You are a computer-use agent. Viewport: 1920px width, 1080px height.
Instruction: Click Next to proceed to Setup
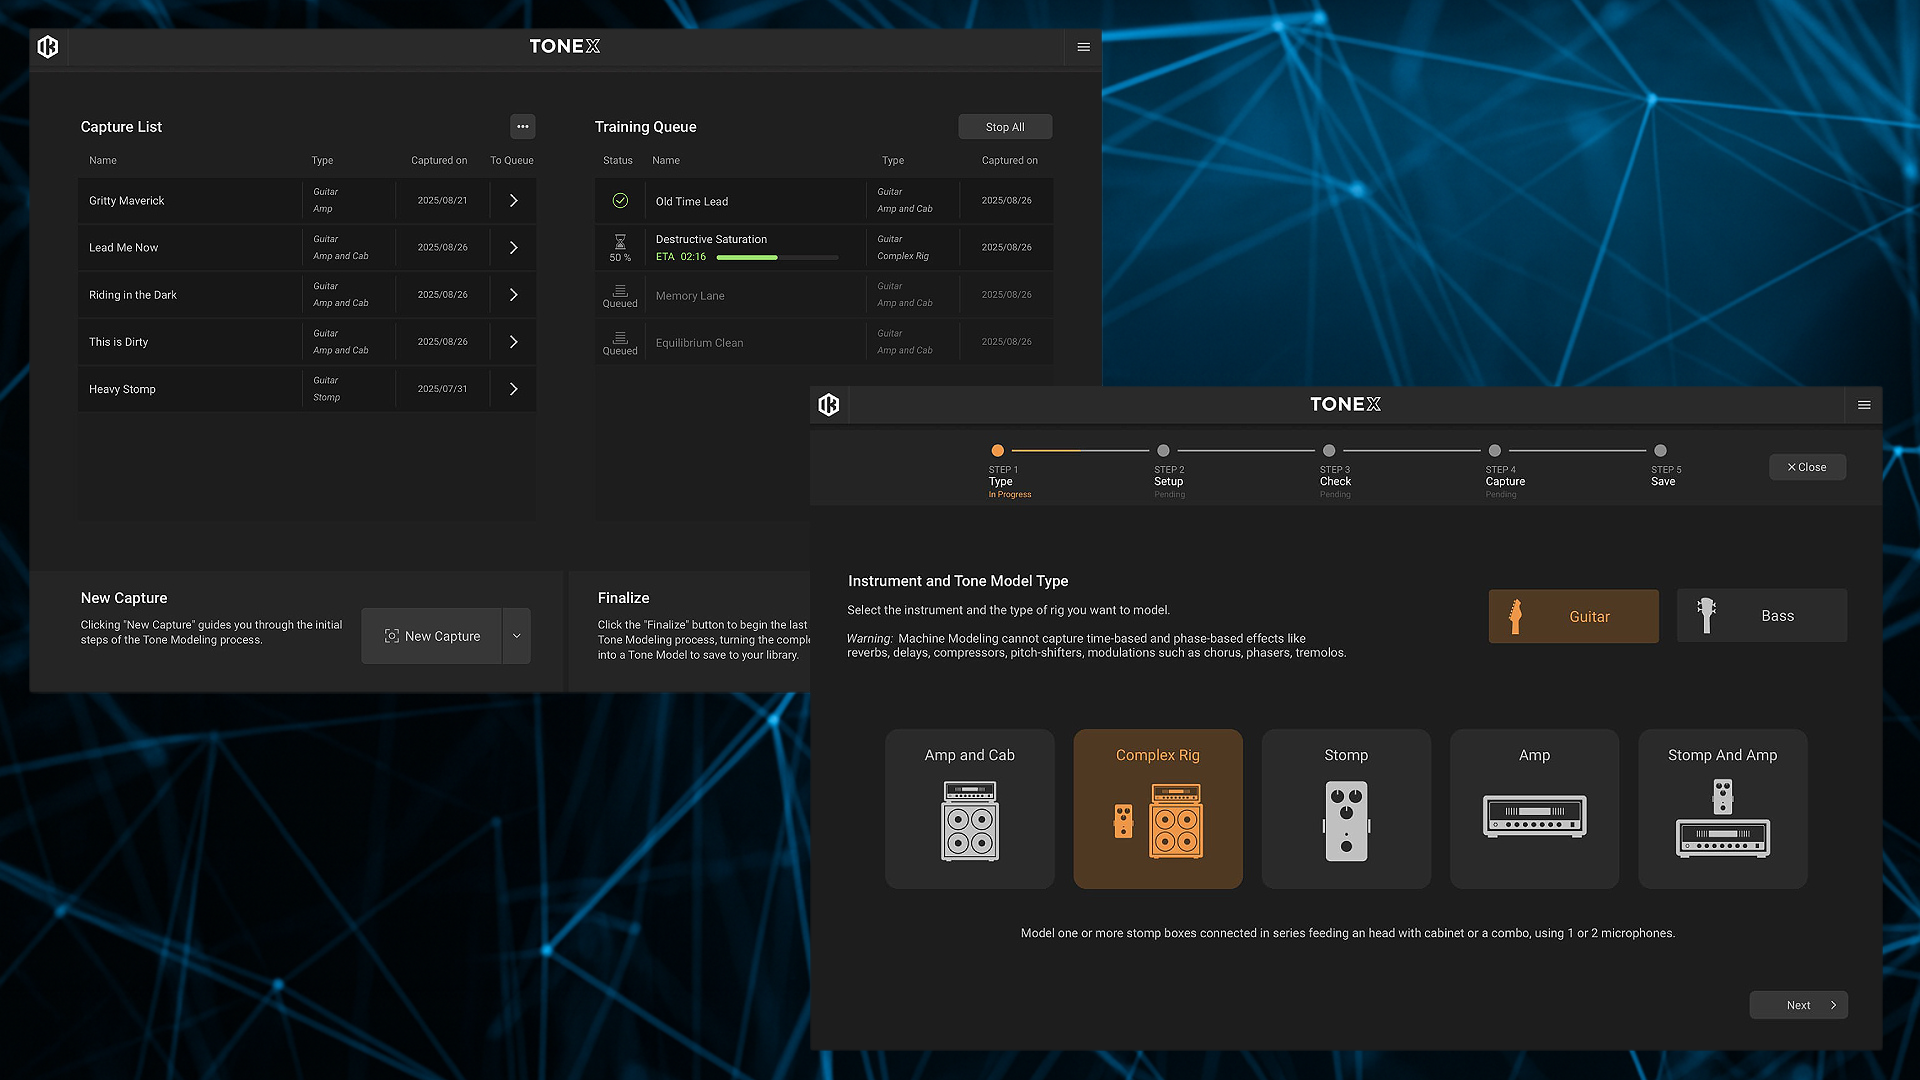pyautogui.click(x=1798, y=1005)
